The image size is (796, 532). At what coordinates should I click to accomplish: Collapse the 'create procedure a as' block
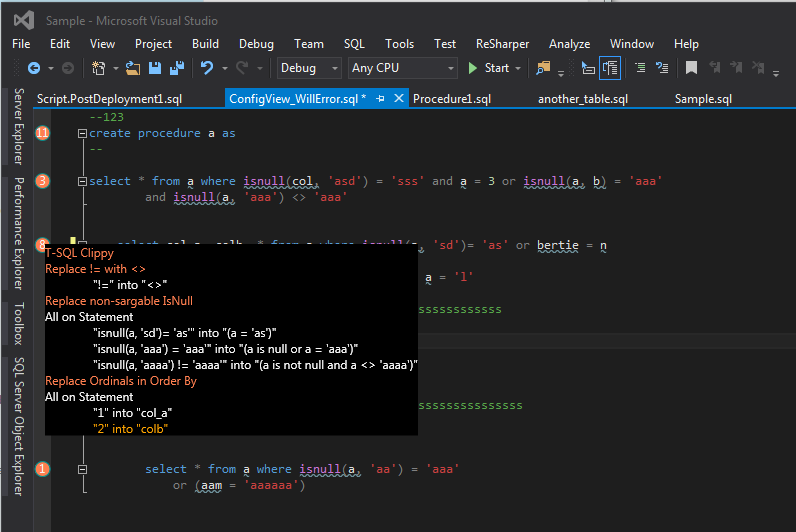[x=82, y=133]
